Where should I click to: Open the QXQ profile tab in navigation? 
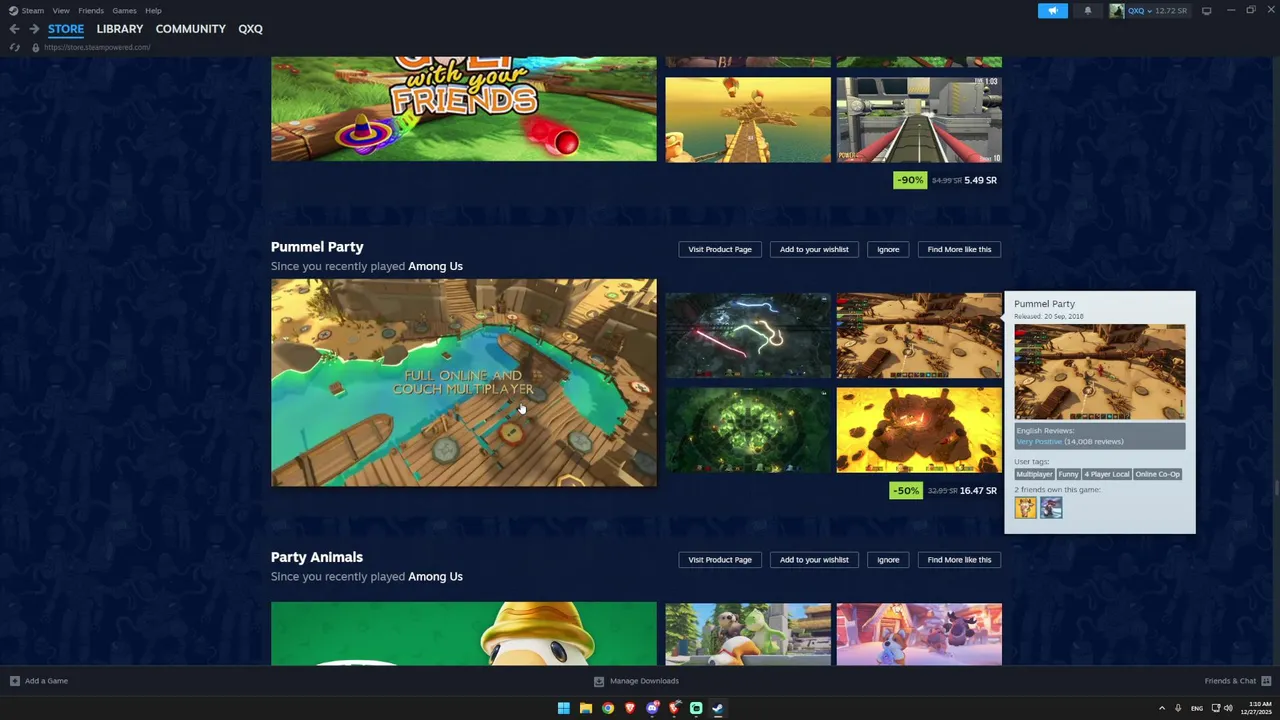(x=250, y=29)
